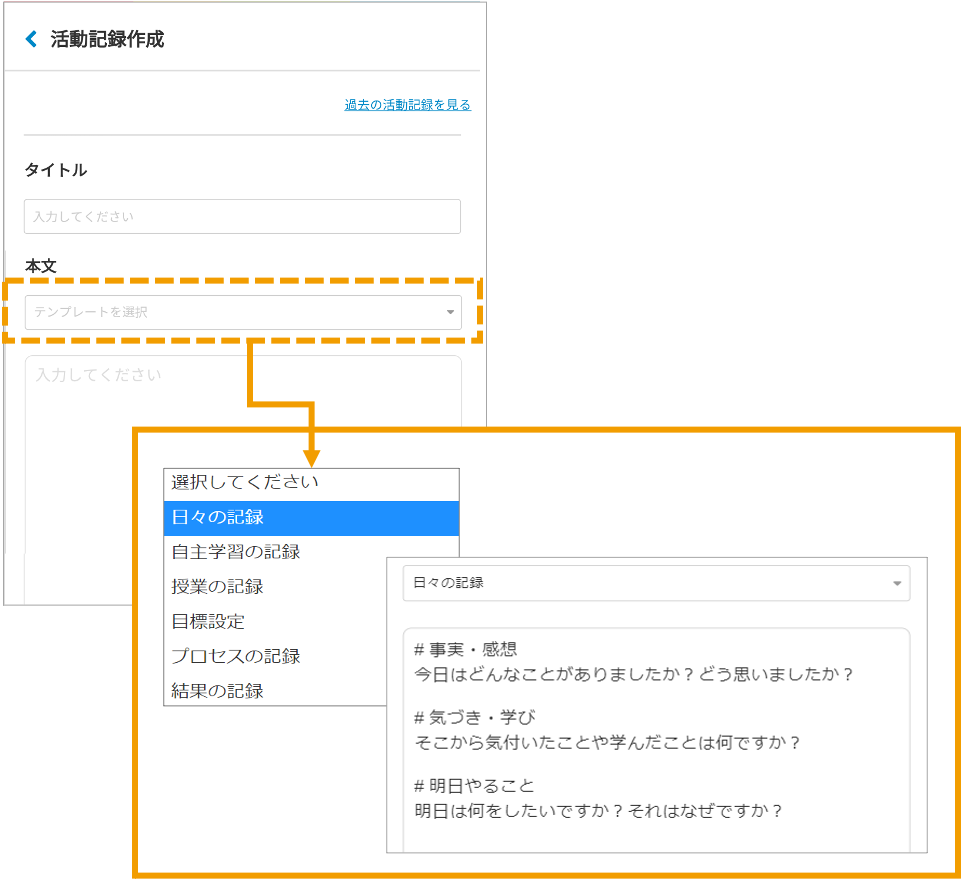Select 授業の記録 template option
Screen dimensions: 962x879
[275, 587]
